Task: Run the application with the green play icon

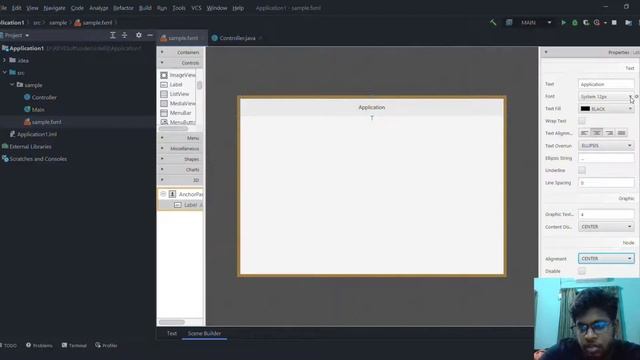Action: point(563,22)
